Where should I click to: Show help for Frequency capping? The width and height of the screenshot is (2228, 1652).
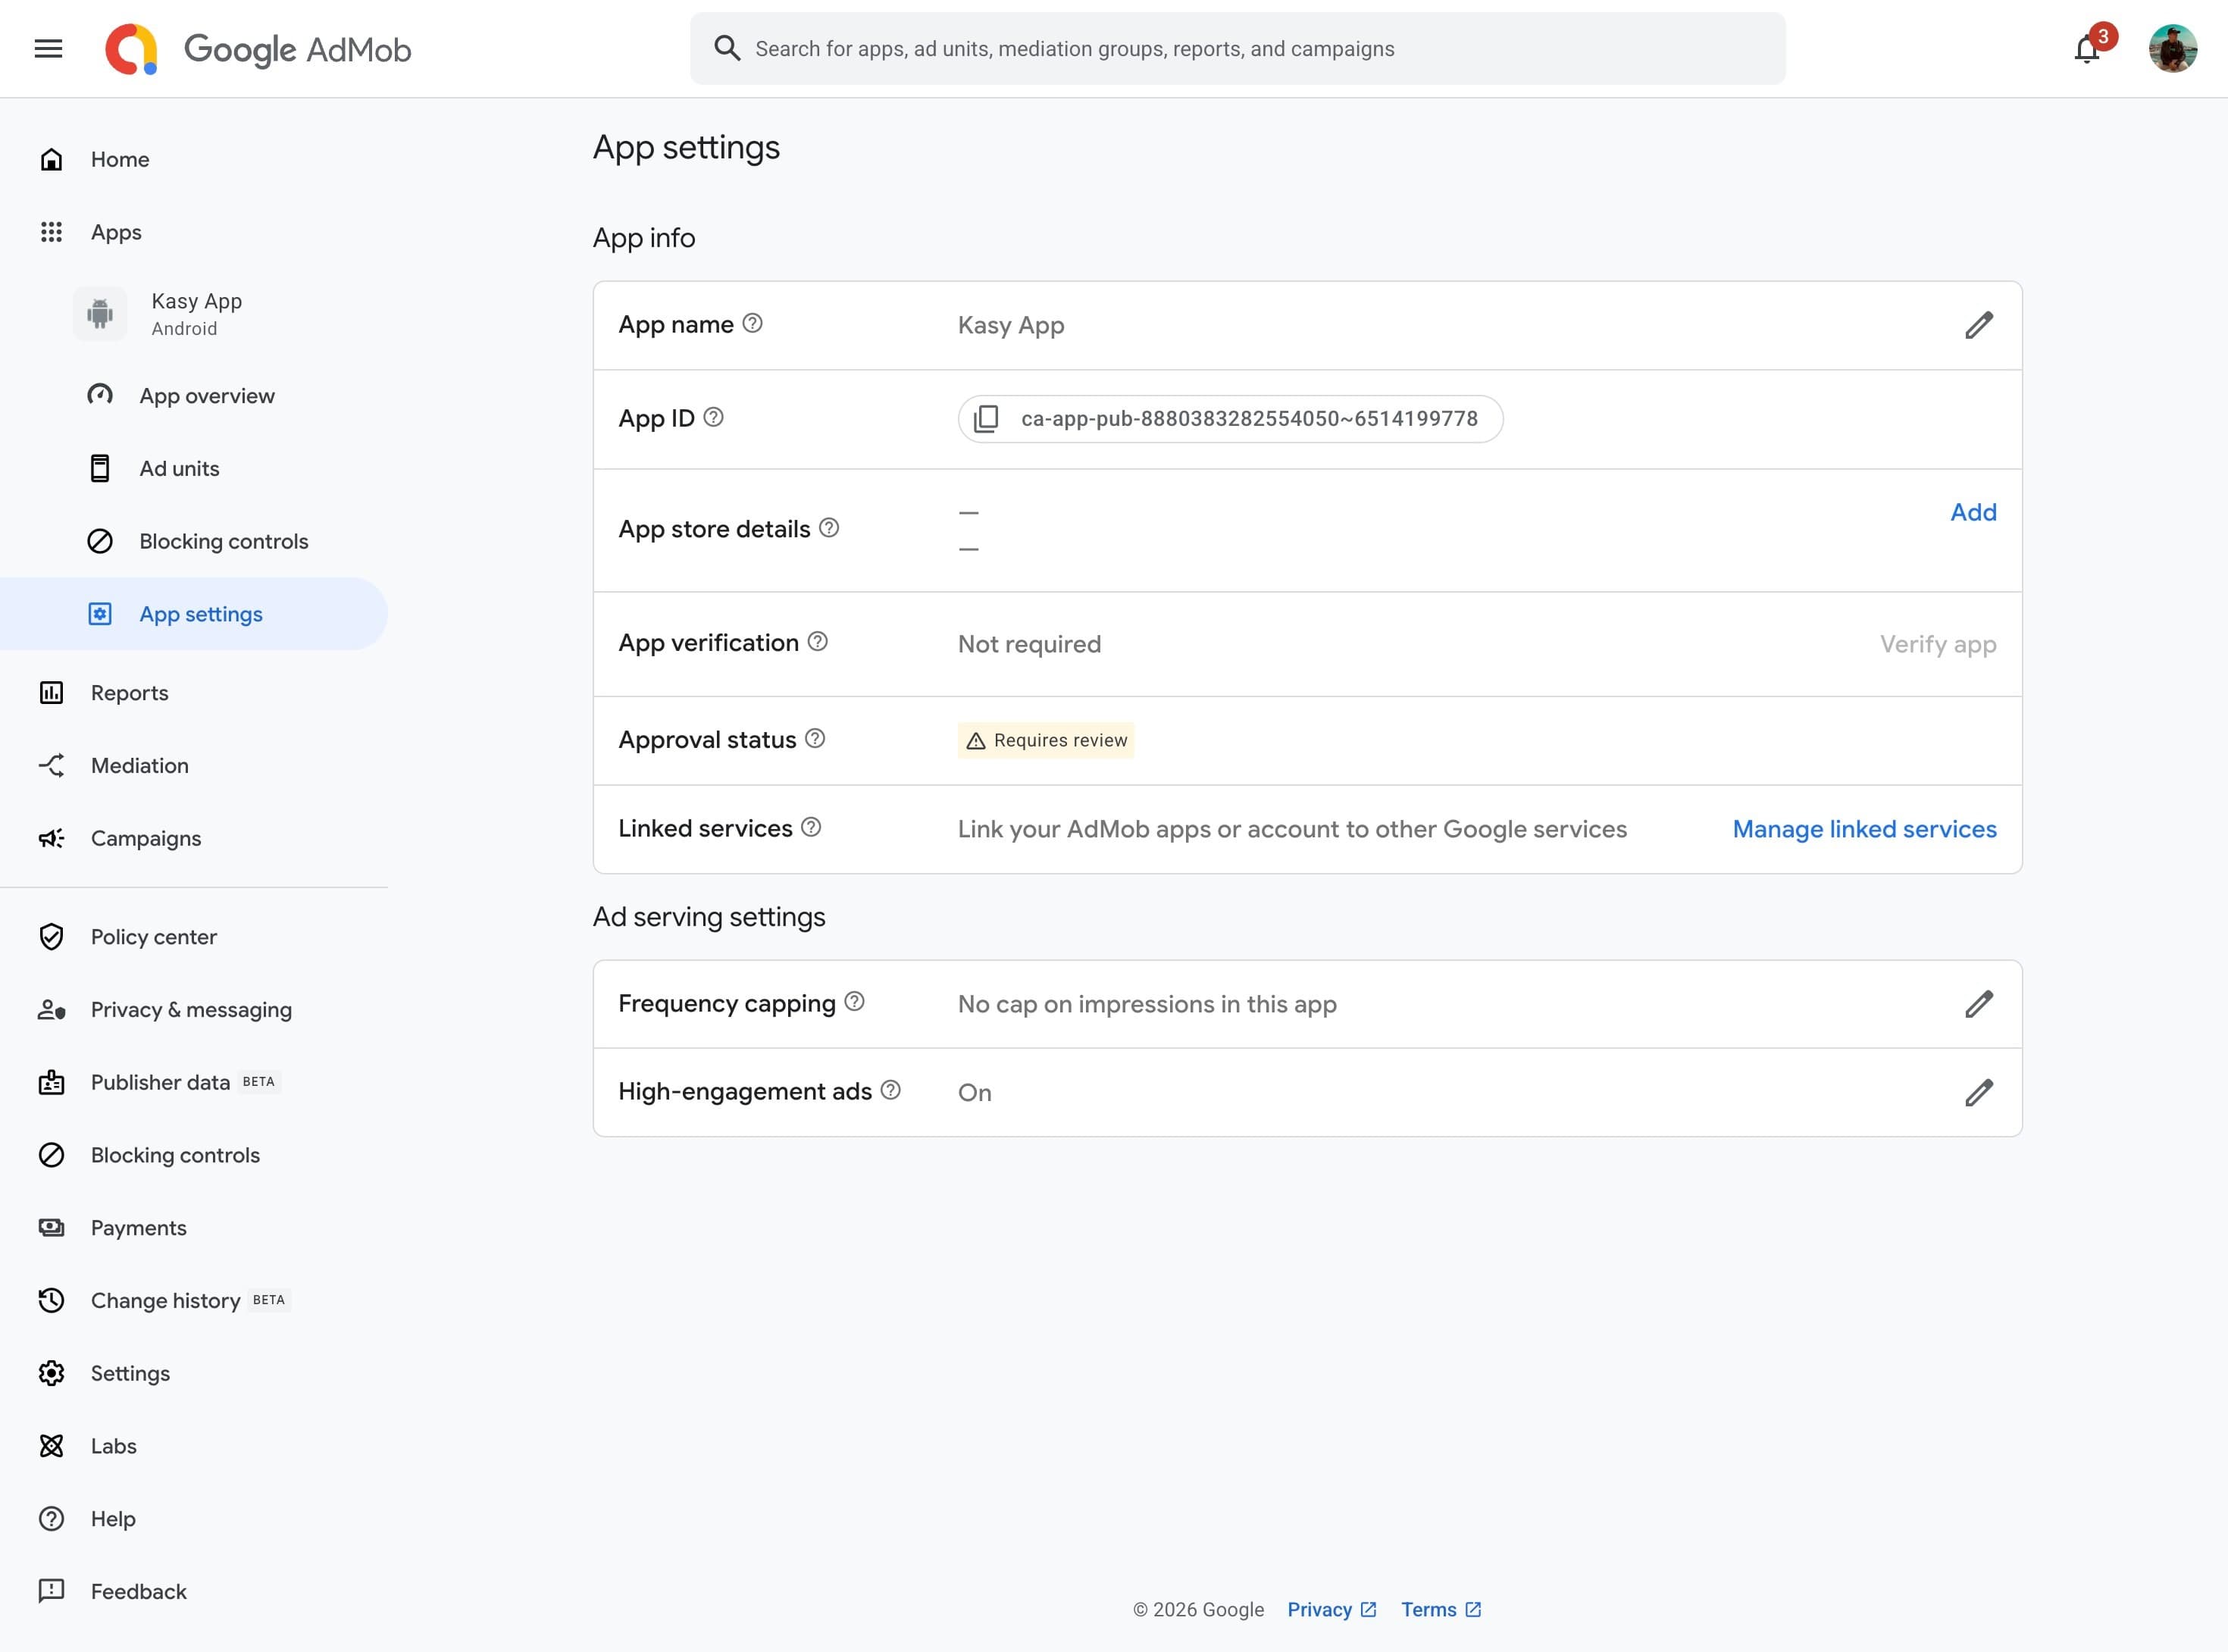click(854, 1001)
